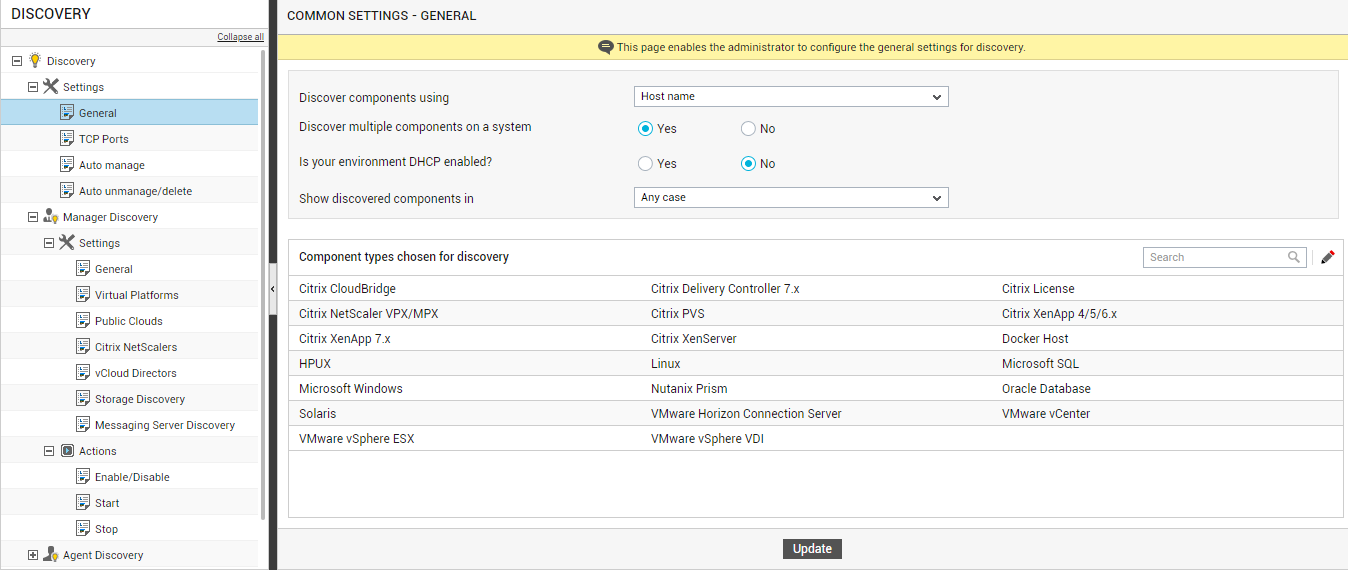Viewport: 1348px width, 570px height.
Task: Collapse the sidebar using splitter arrow
Action: click(x=273, y=288)
